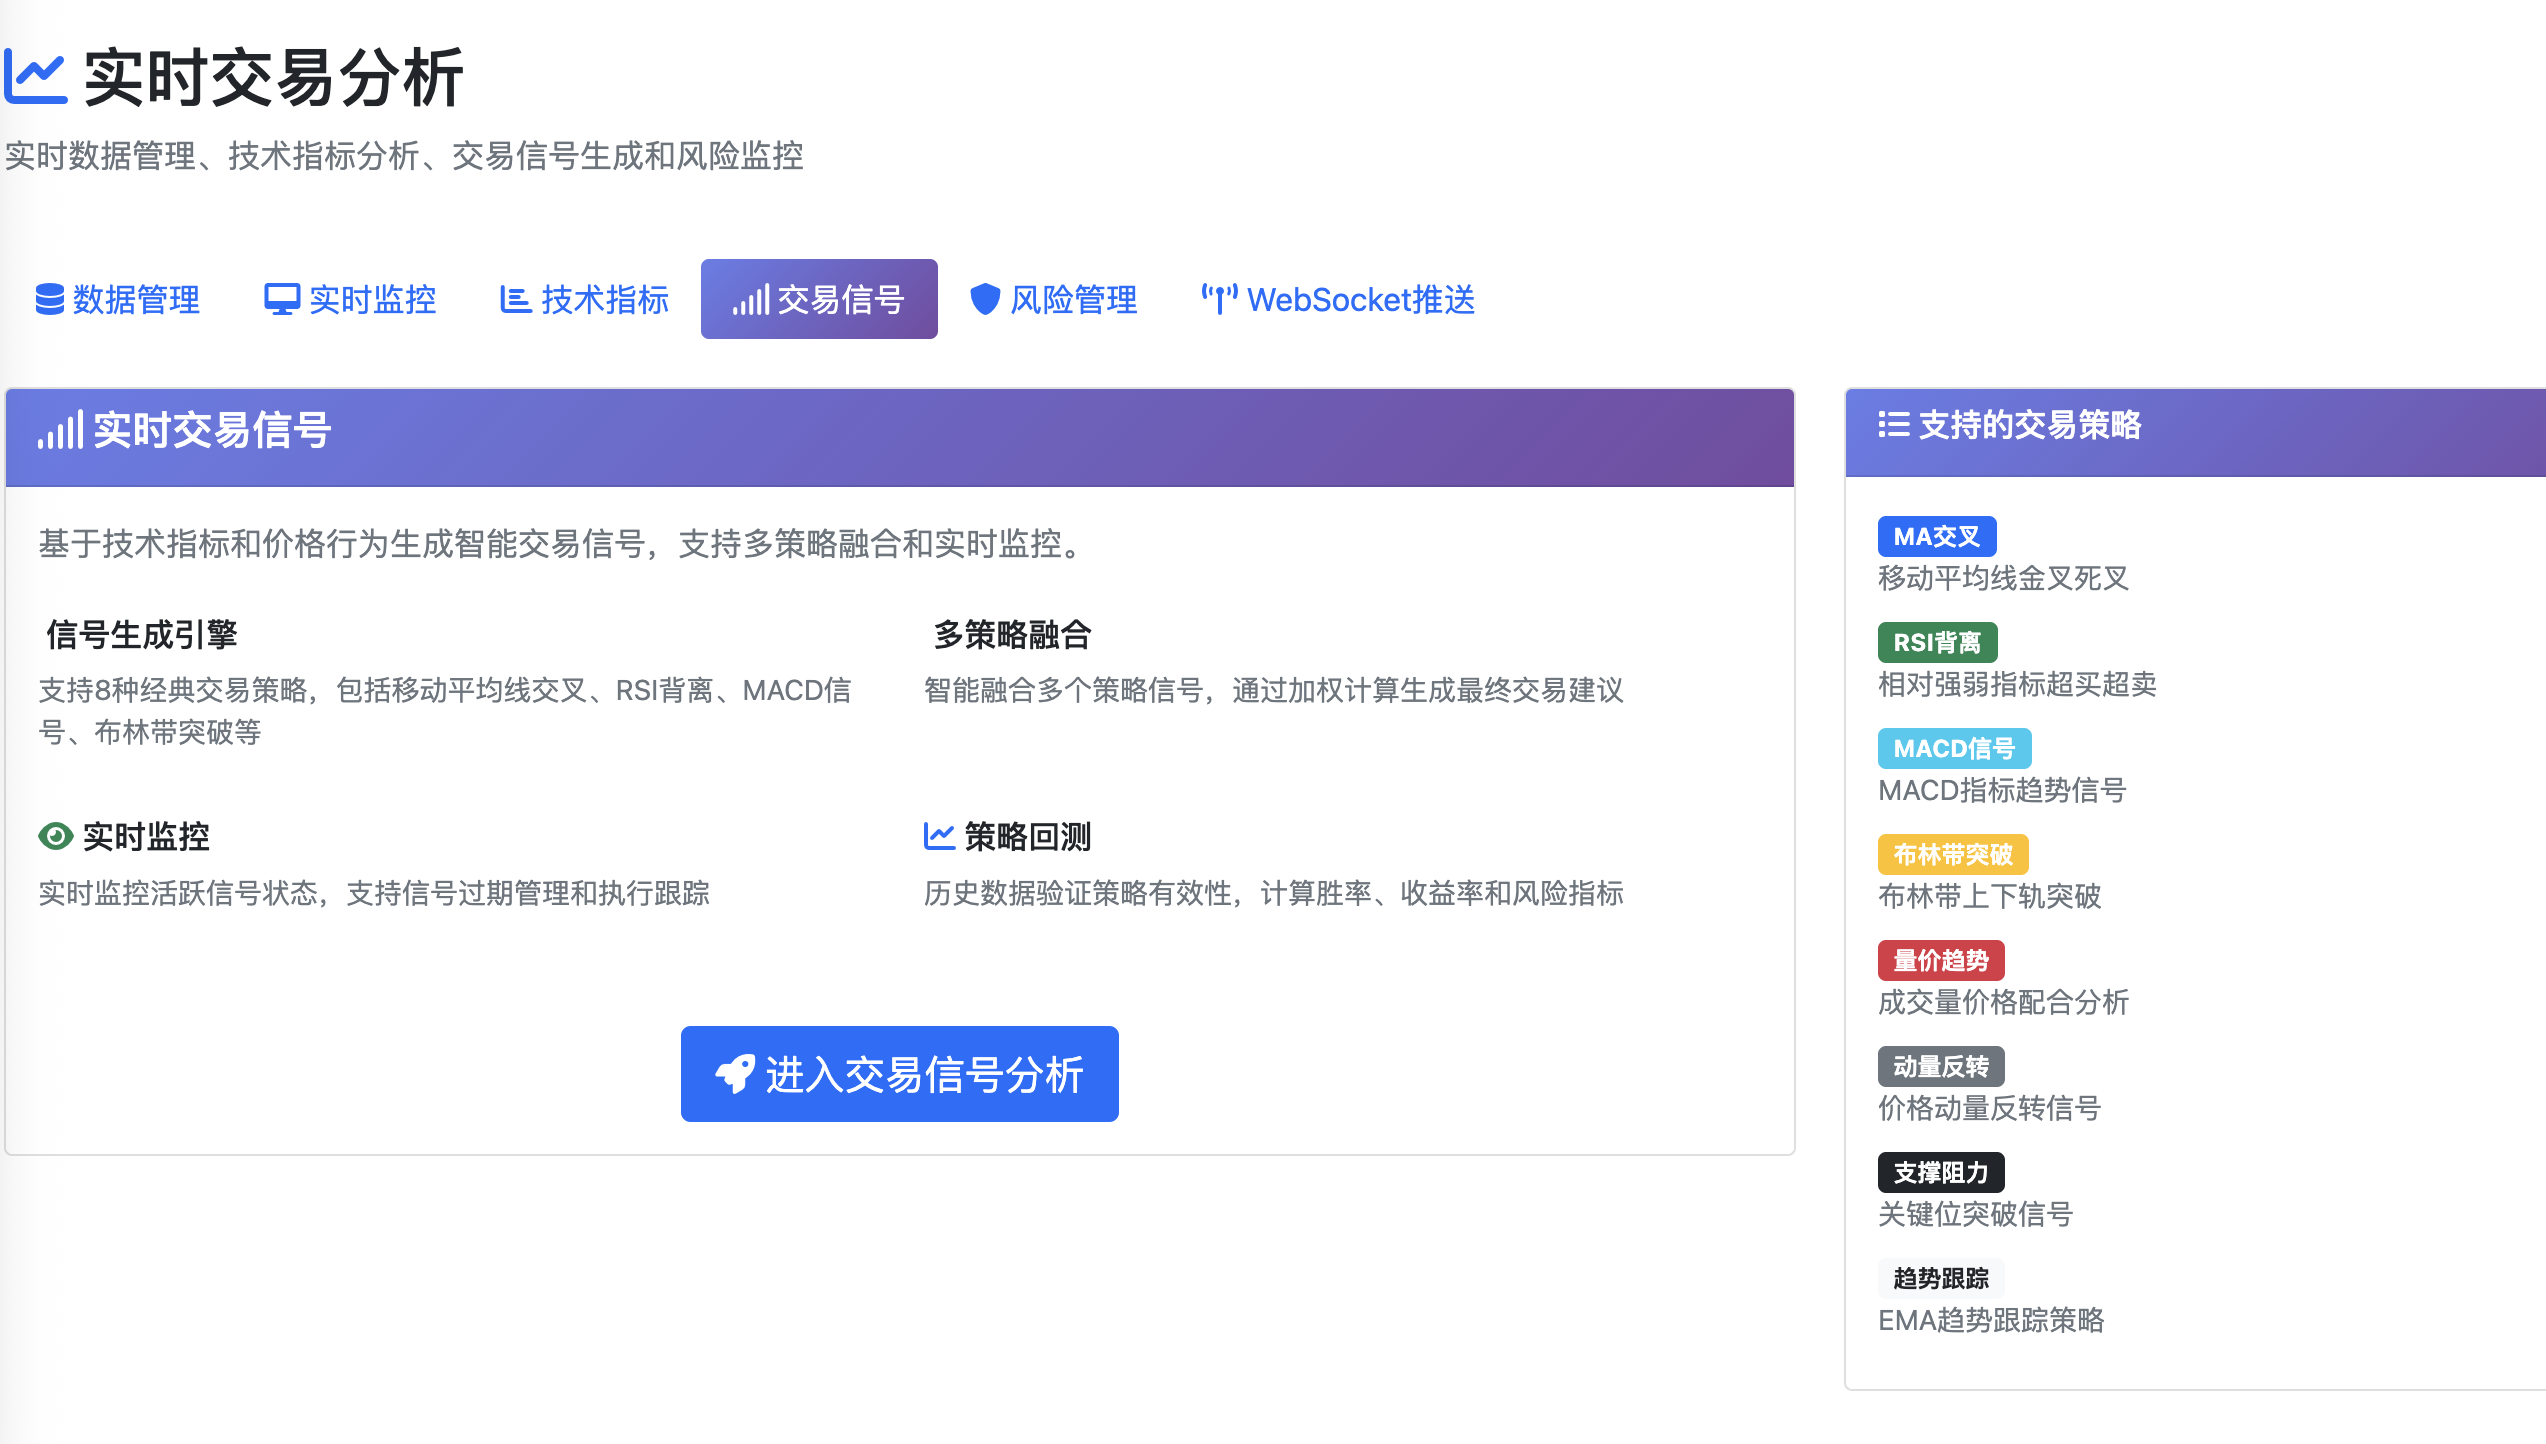Click the green RSI背离 strategy badge

pyautogui.click(x=1937, y=643)
